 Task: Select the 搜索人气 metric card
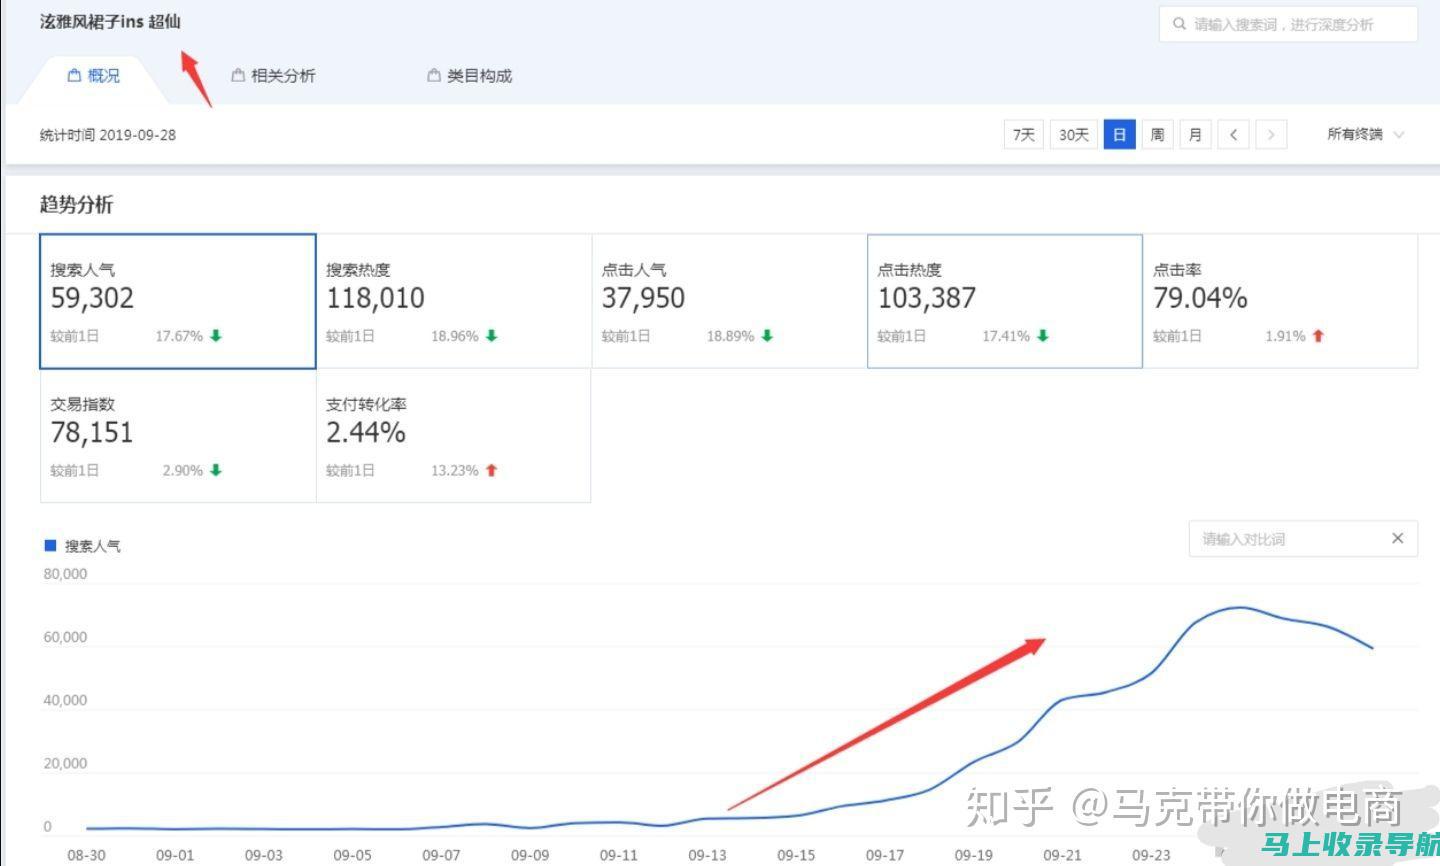coord(178,301)
